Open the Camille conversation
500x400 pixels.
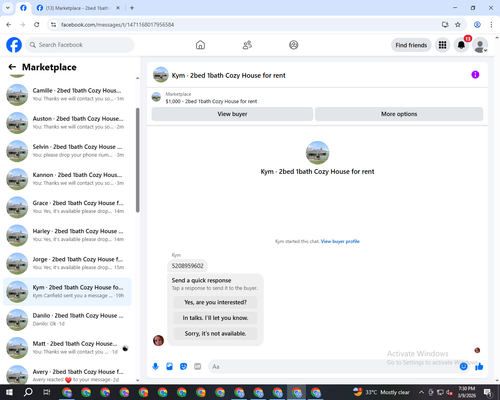tap(67, 95)
